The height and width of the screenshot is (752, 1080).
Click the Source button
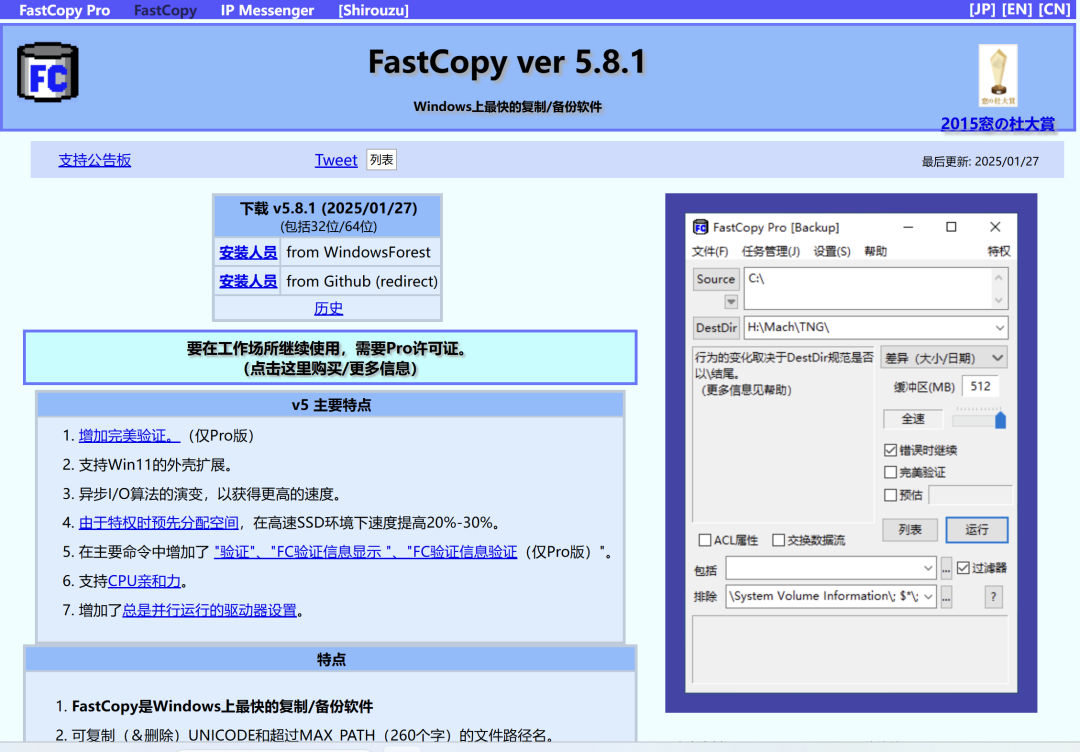716,279
